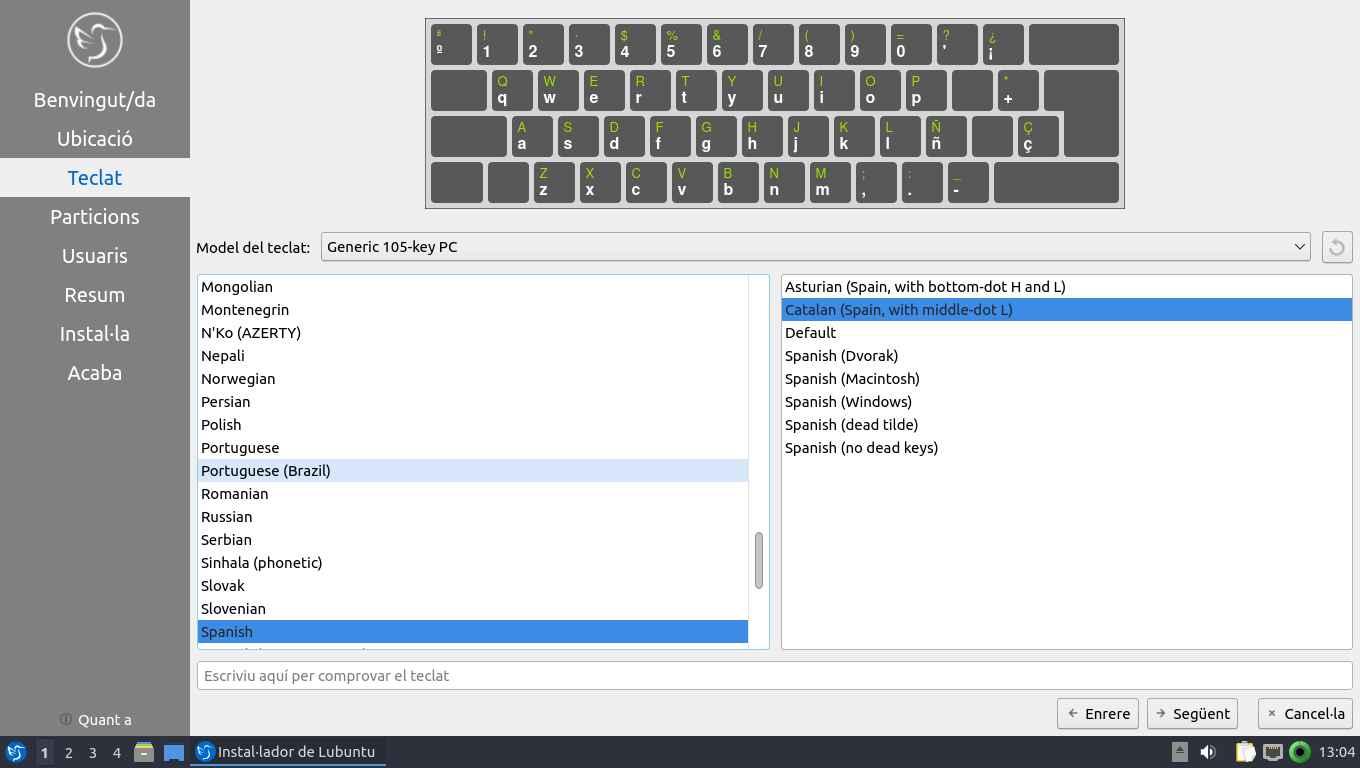Open the volume control tray icon
The width and height of the screenshot is (1360, 768).
(x=1208, y=752)
